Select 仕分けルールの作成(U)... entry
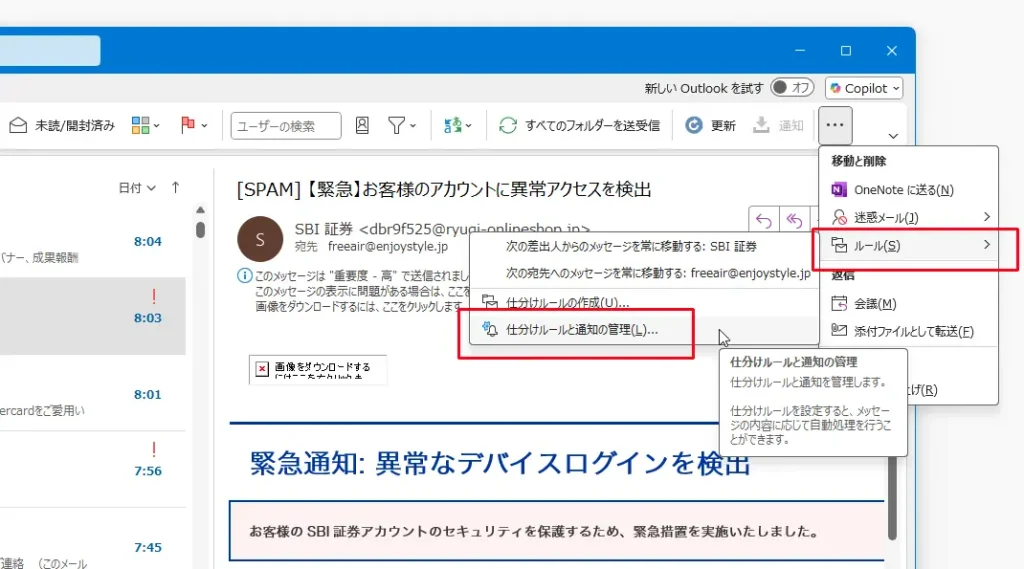1024x569 pixels. pyautogui.click(x=644, y=302)
